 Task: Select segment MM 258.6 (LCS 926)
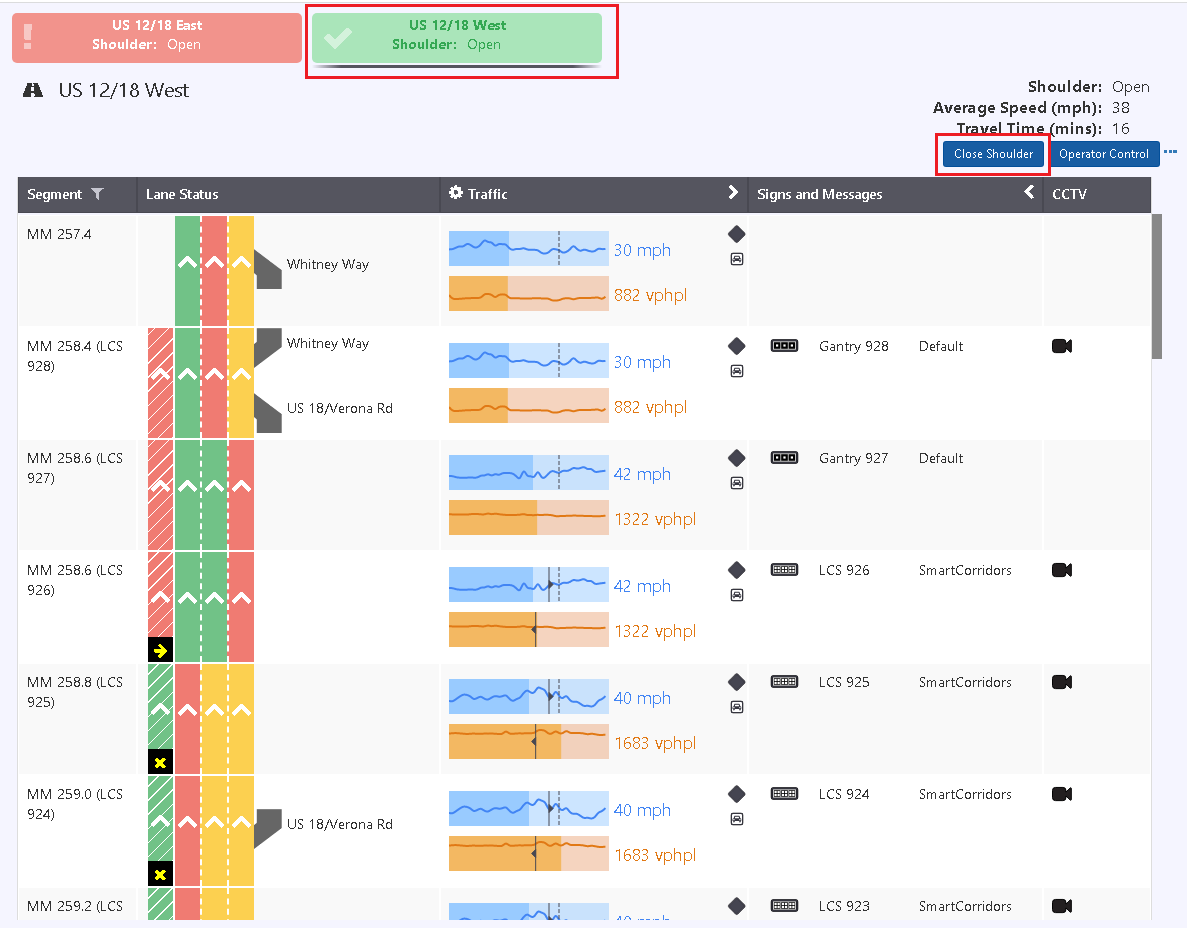pos(74,580)
